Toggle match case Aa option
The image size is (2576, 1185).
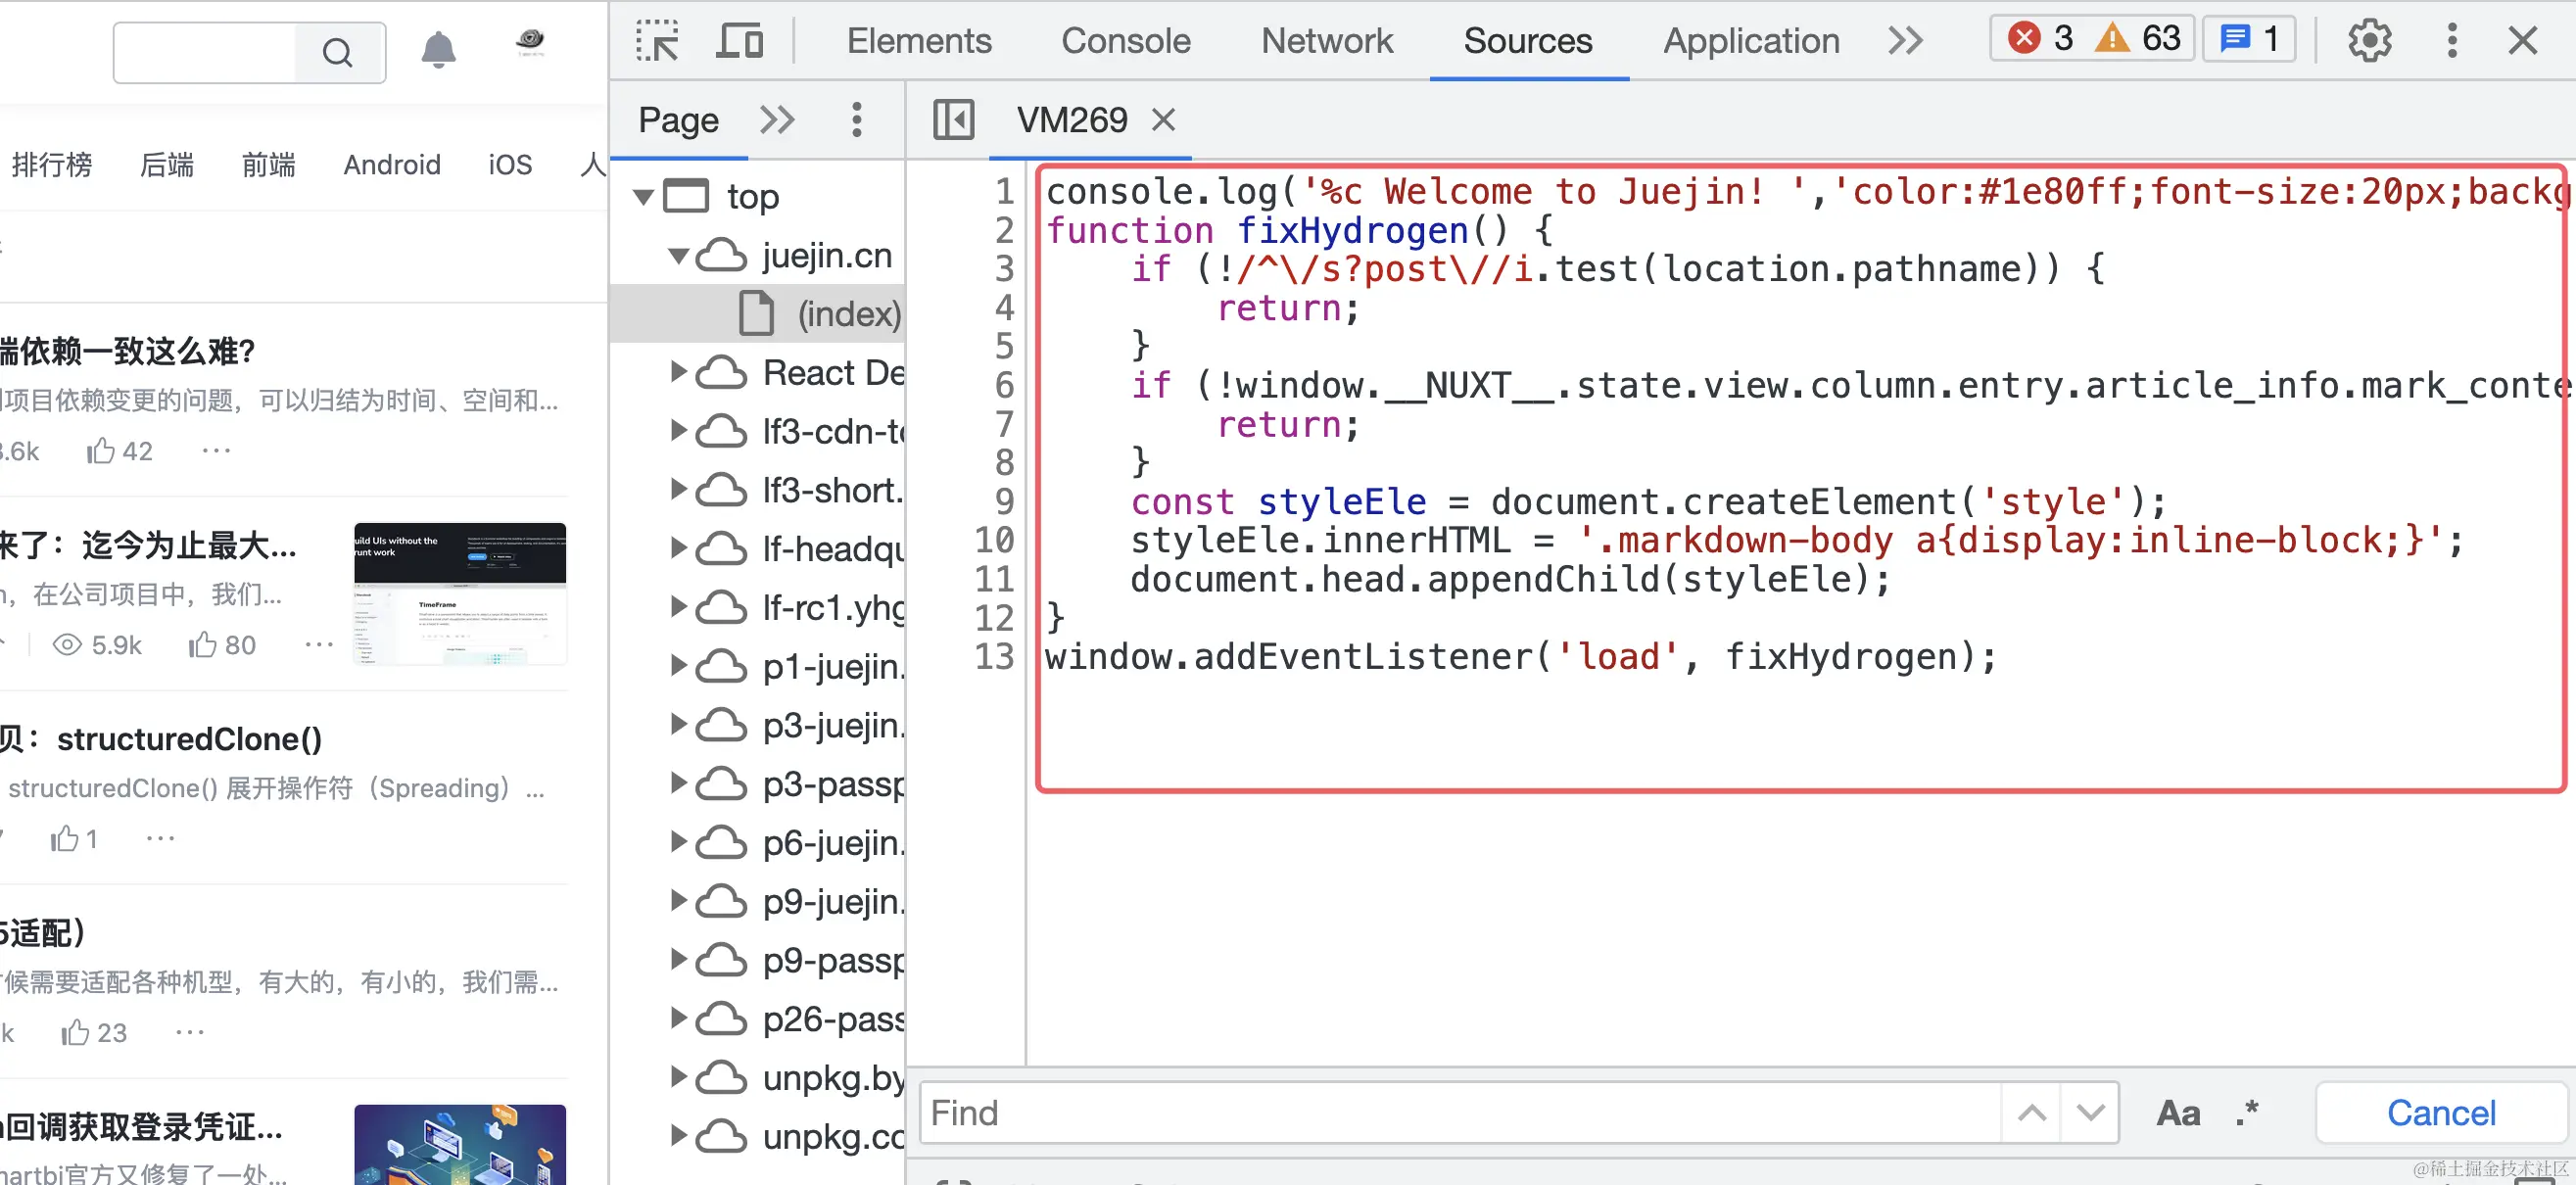pos(2178,1113)
